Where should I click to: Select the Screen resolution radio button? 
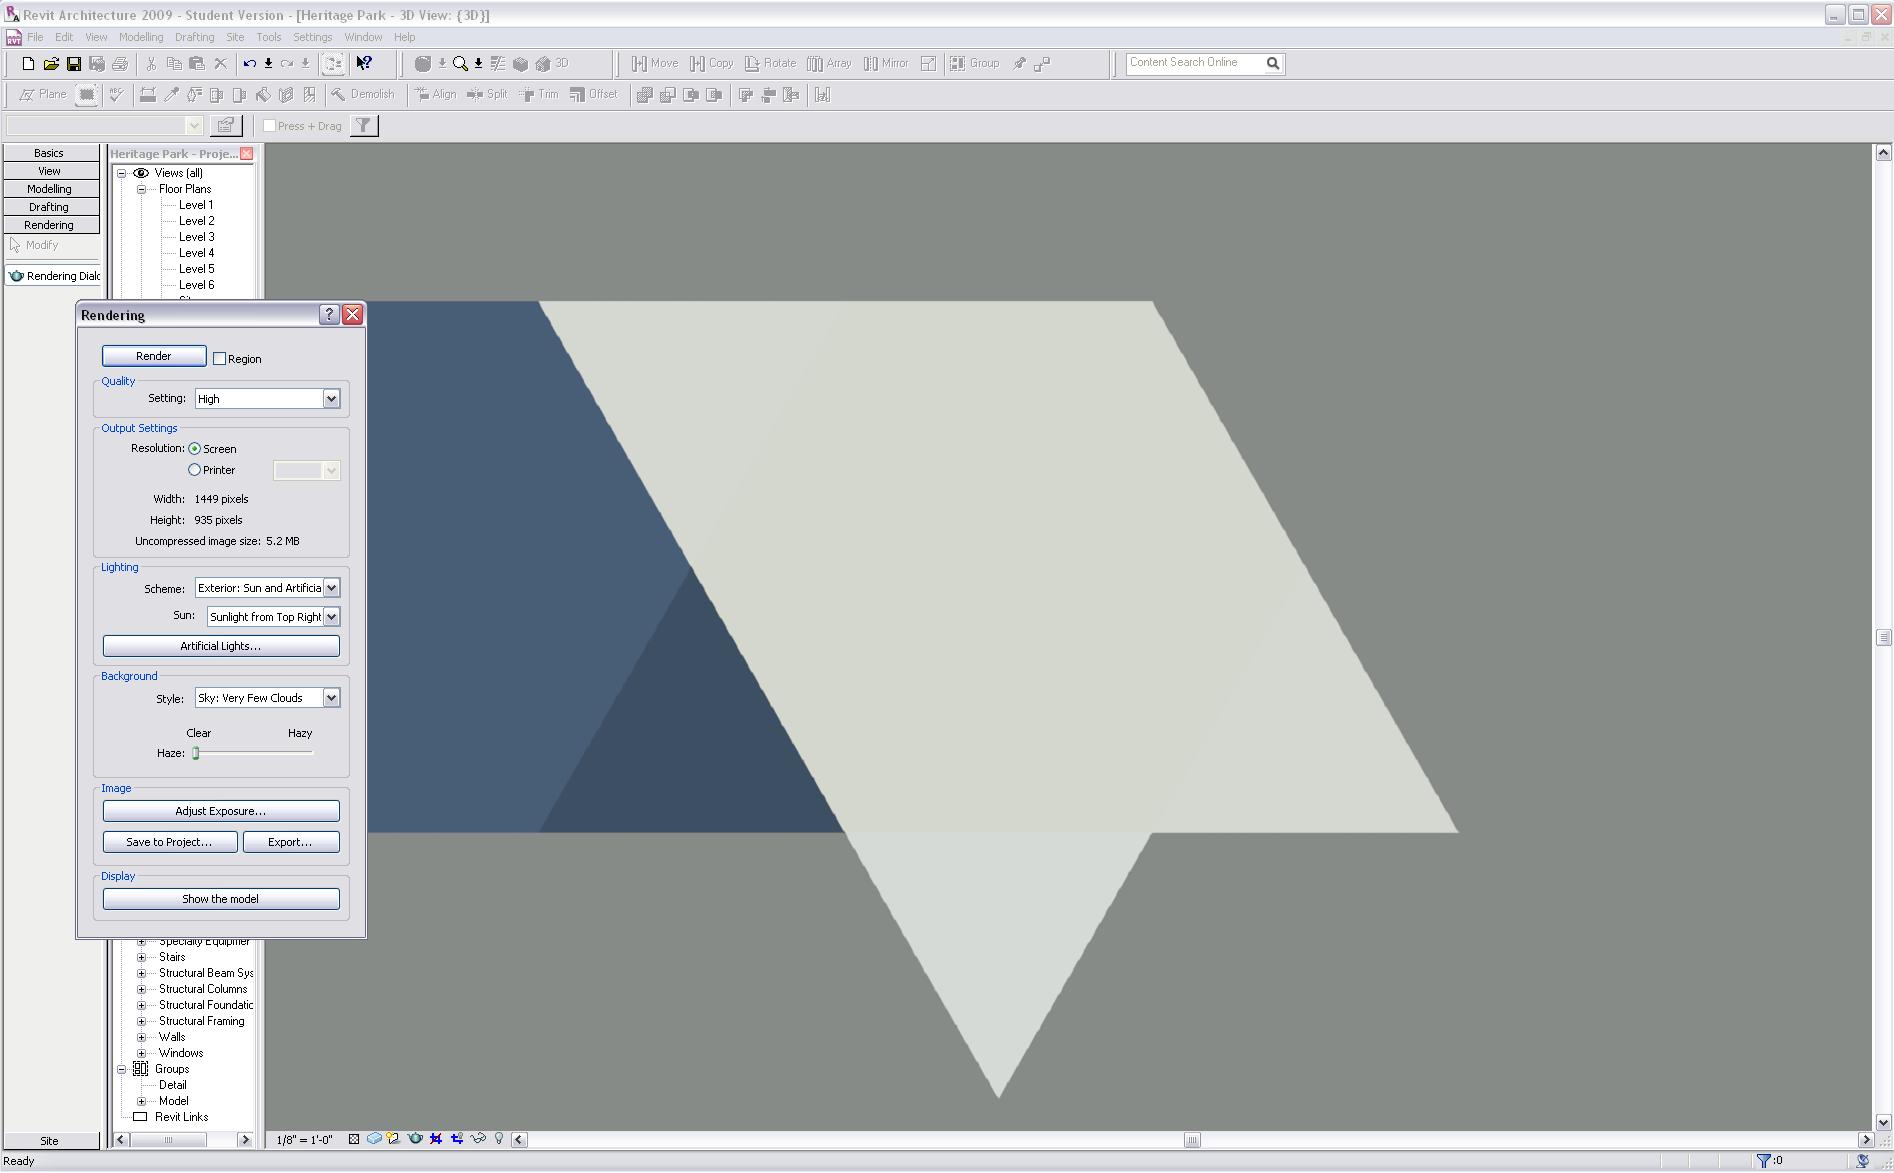(195, 449)
